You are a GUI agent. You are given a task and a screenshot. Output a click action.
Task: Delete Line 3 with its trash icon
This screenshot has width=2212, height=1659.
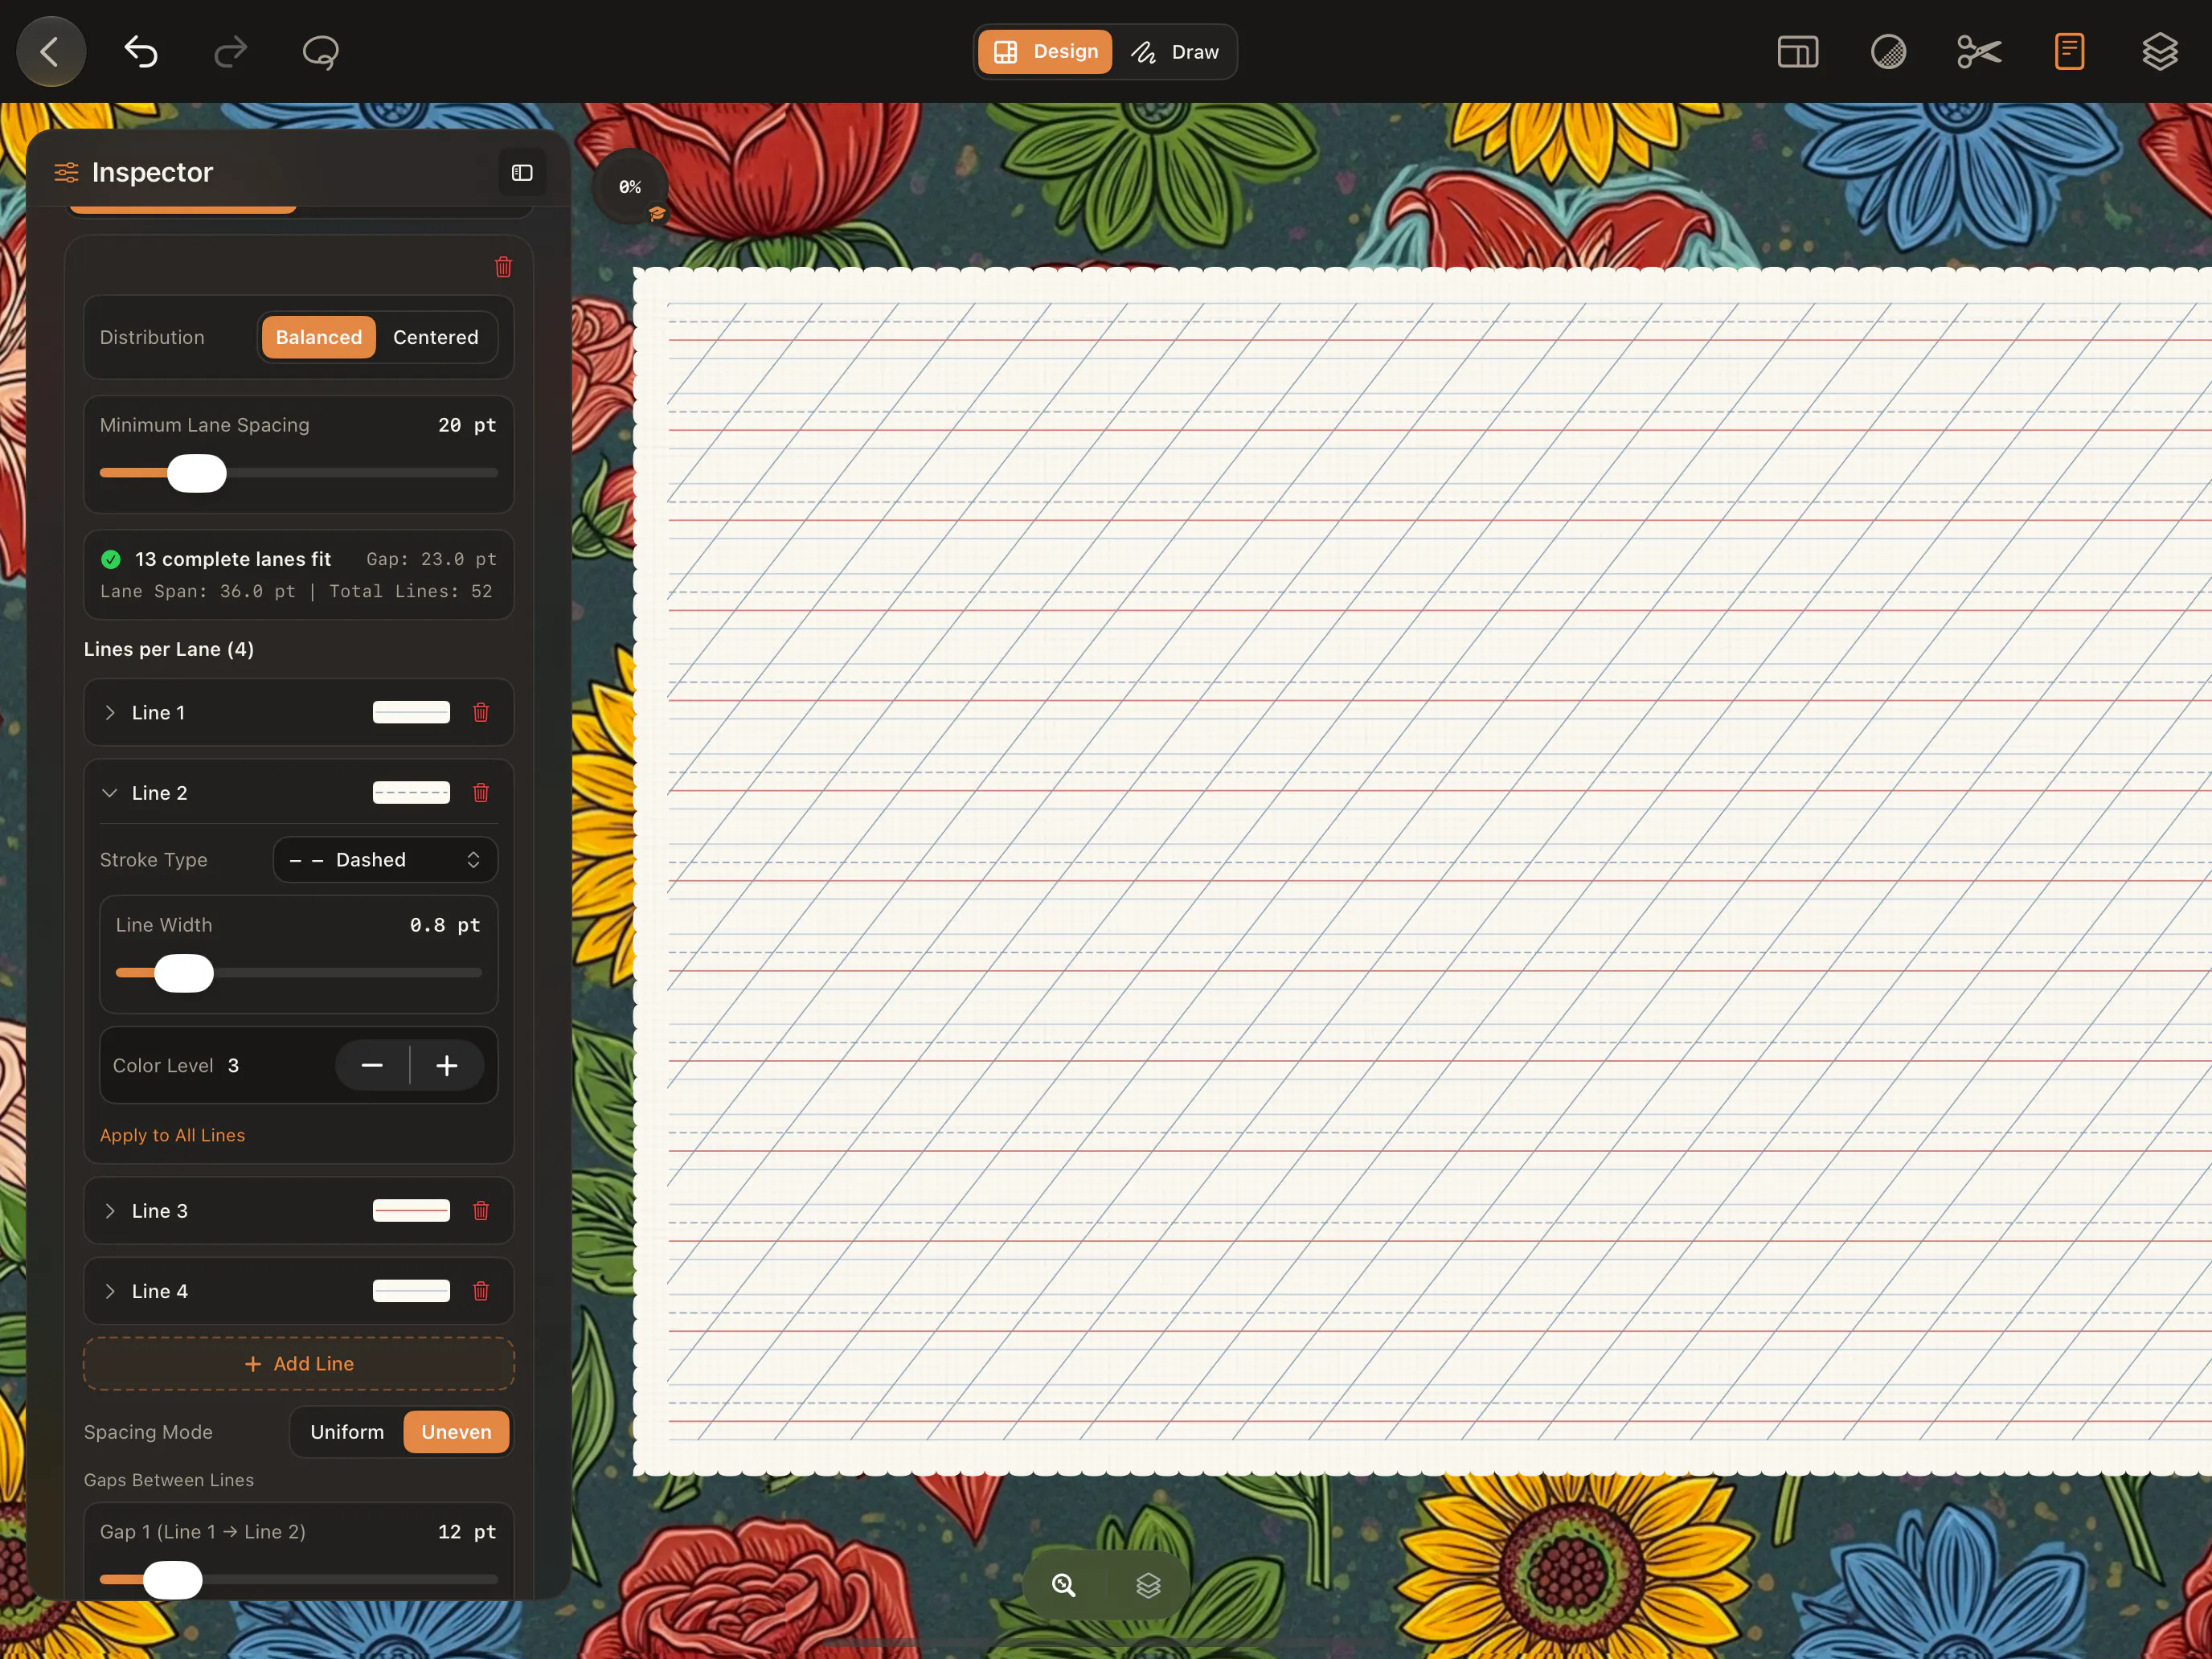pyautogui.click(x=481, y=1211)
